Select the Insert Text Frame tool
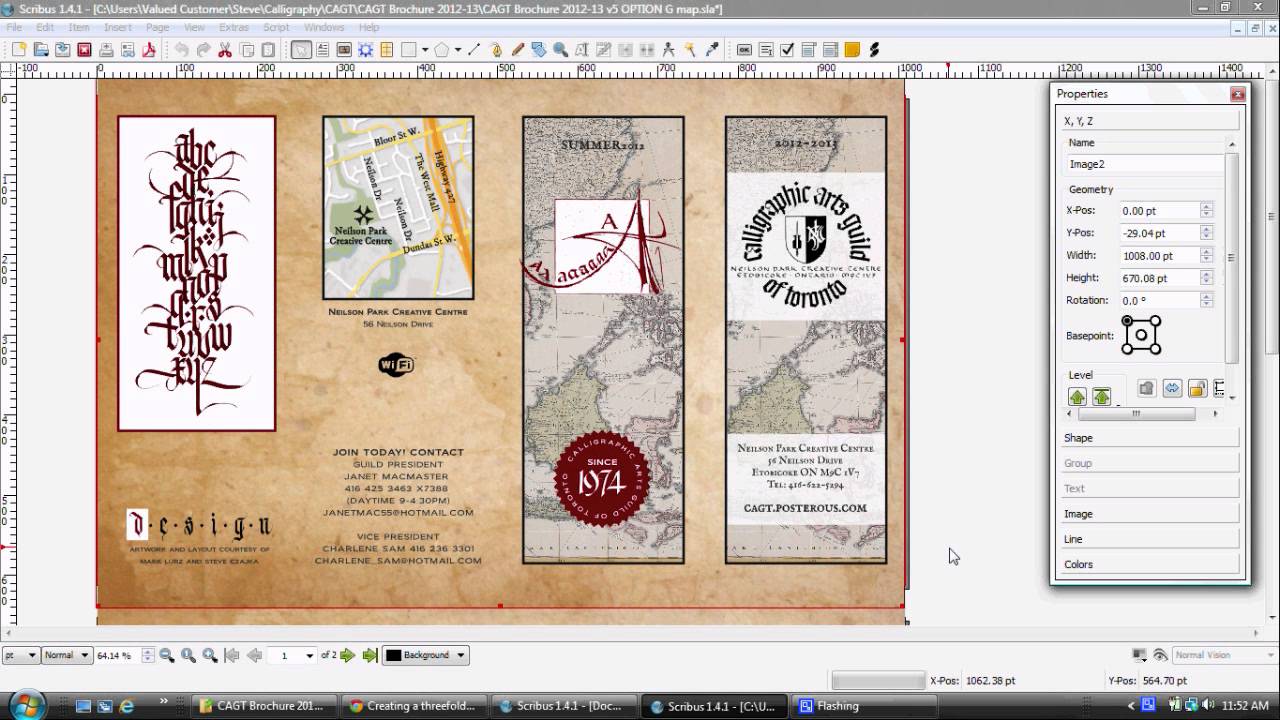Screen dimensions: 1280x720 [x=322, y=50]
